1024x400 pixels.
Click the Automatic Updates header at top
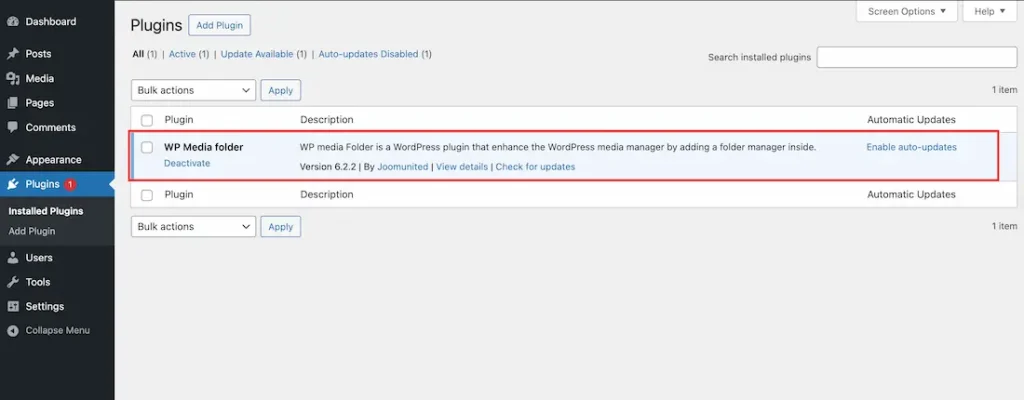pyautogui.click(x=911, y=120)
